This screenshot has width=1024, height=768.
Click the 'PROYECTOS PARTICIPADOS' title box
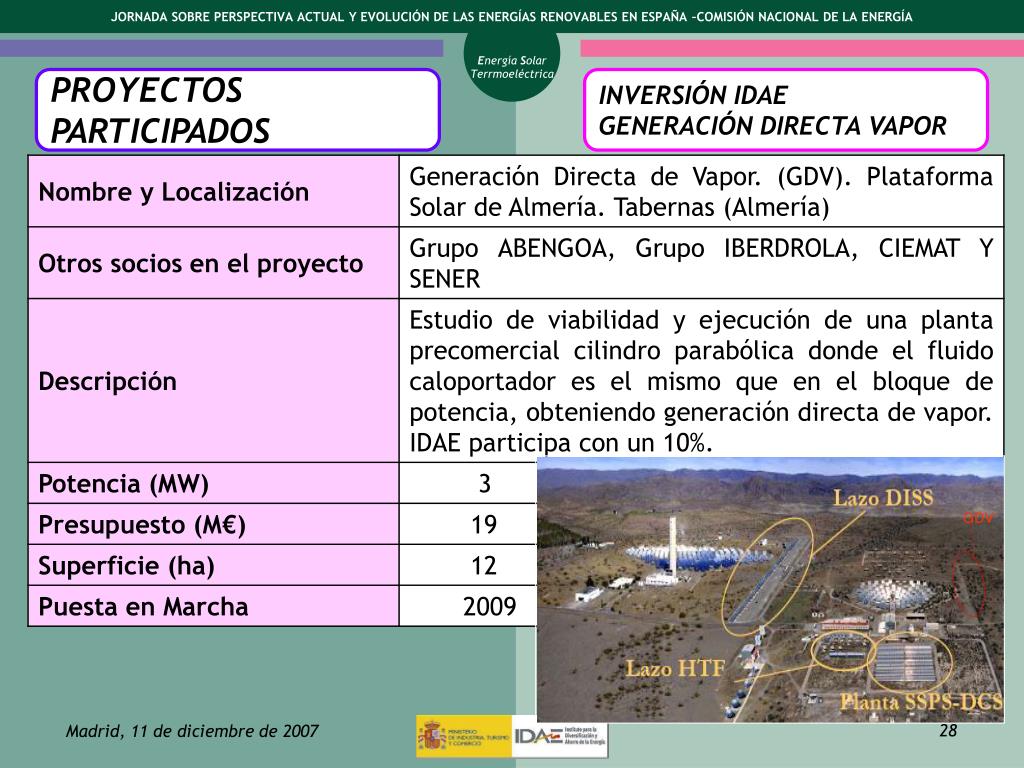pyautogui.click(x=238, y=110)
